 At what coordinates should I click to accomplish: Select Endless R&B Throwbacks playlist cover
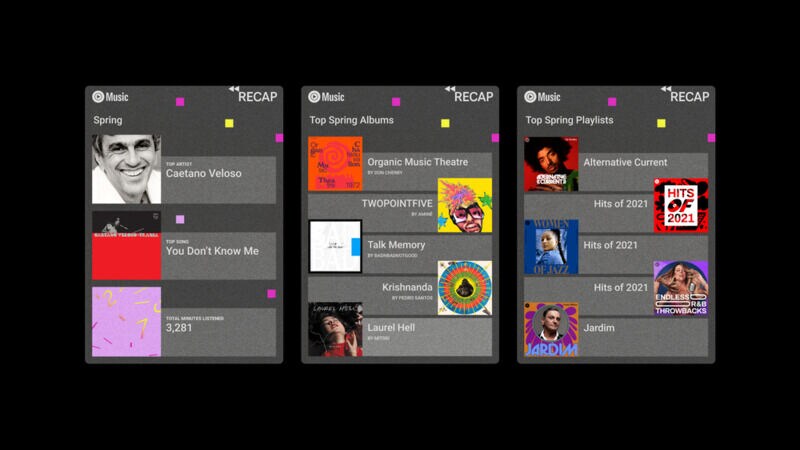[681, 288]
